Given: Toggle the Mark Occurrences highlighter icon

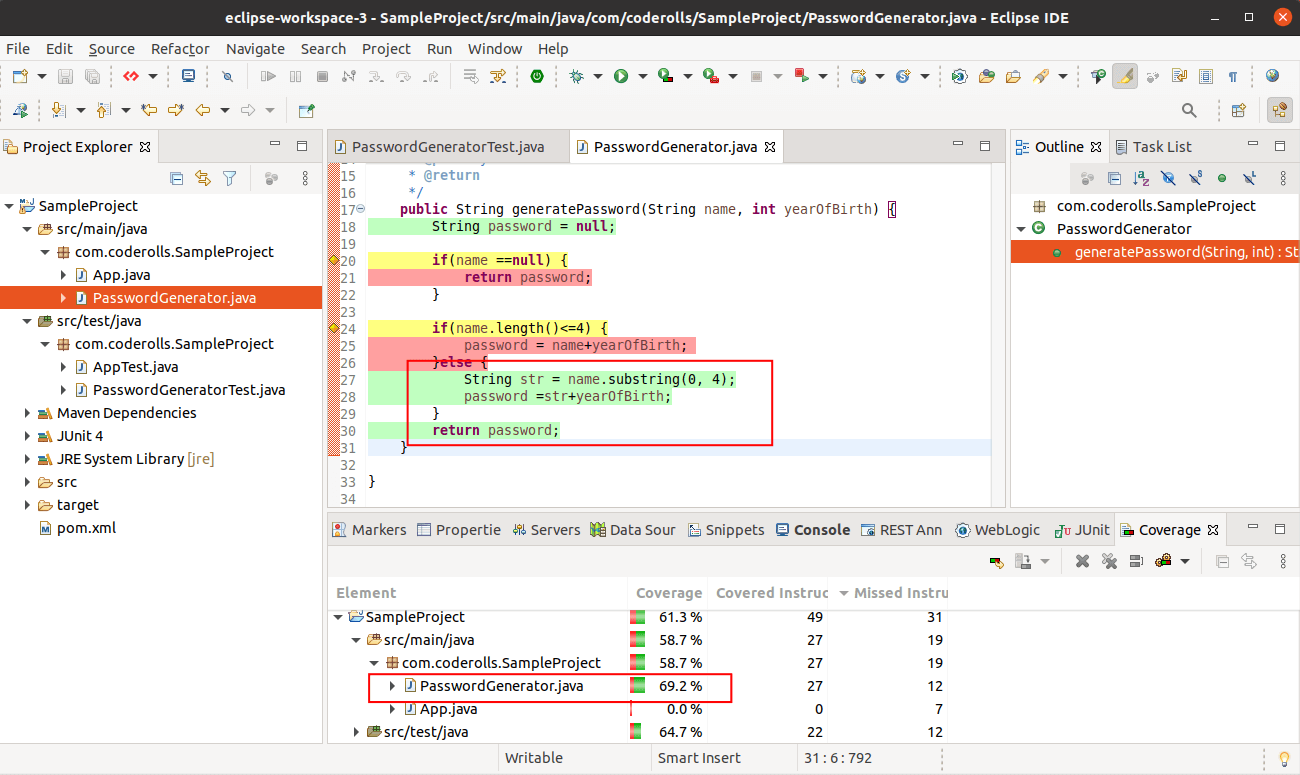Looking at the screenshot, I should (1124, 76).
